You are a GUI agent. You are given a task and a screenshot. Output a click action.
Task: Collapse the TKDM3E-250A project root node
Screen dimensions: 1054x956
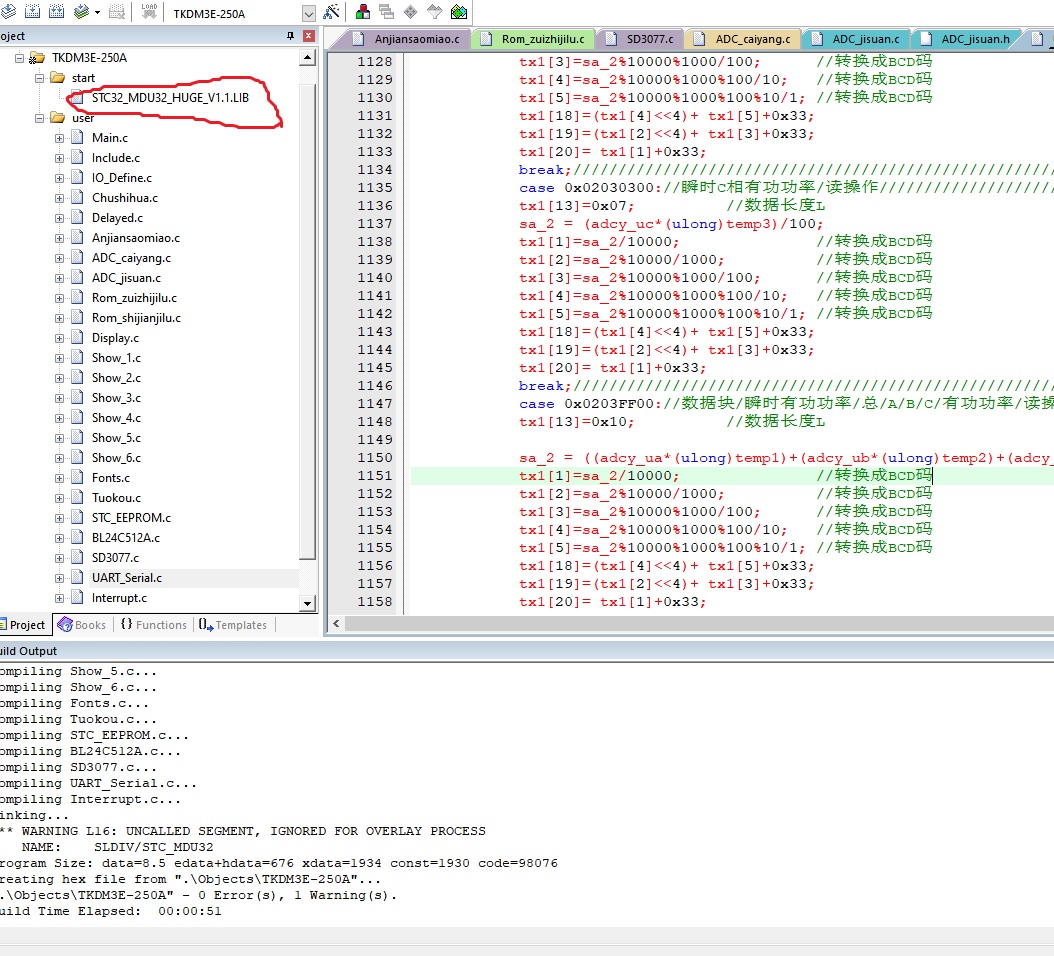19,58
